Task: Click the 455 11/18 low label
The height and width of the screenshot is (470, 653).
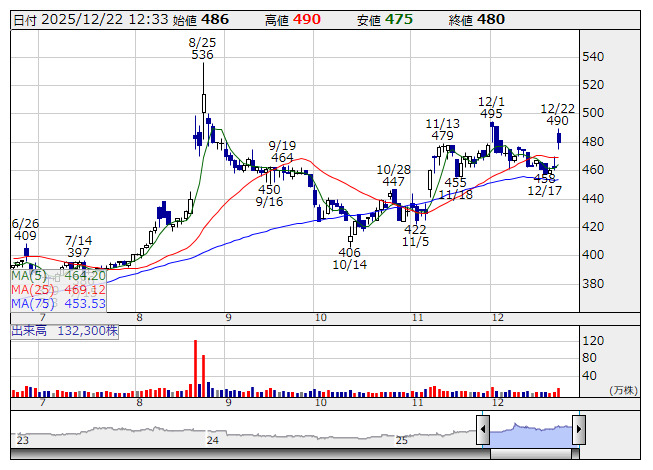Action: tap(456, 189)
